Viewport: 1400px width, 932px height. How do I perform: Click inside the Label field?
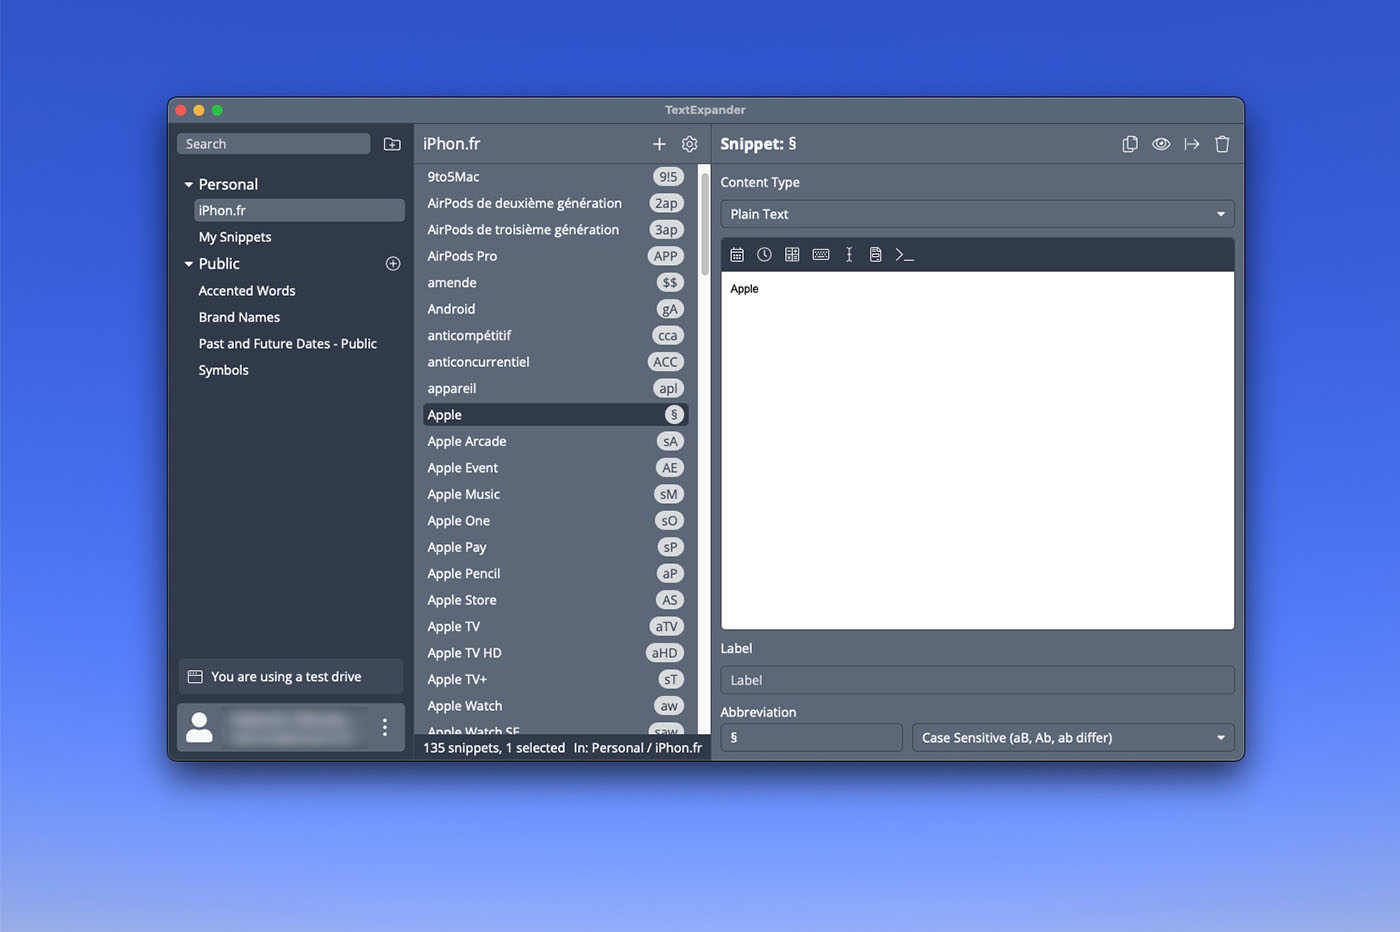(x=977, y=680)
